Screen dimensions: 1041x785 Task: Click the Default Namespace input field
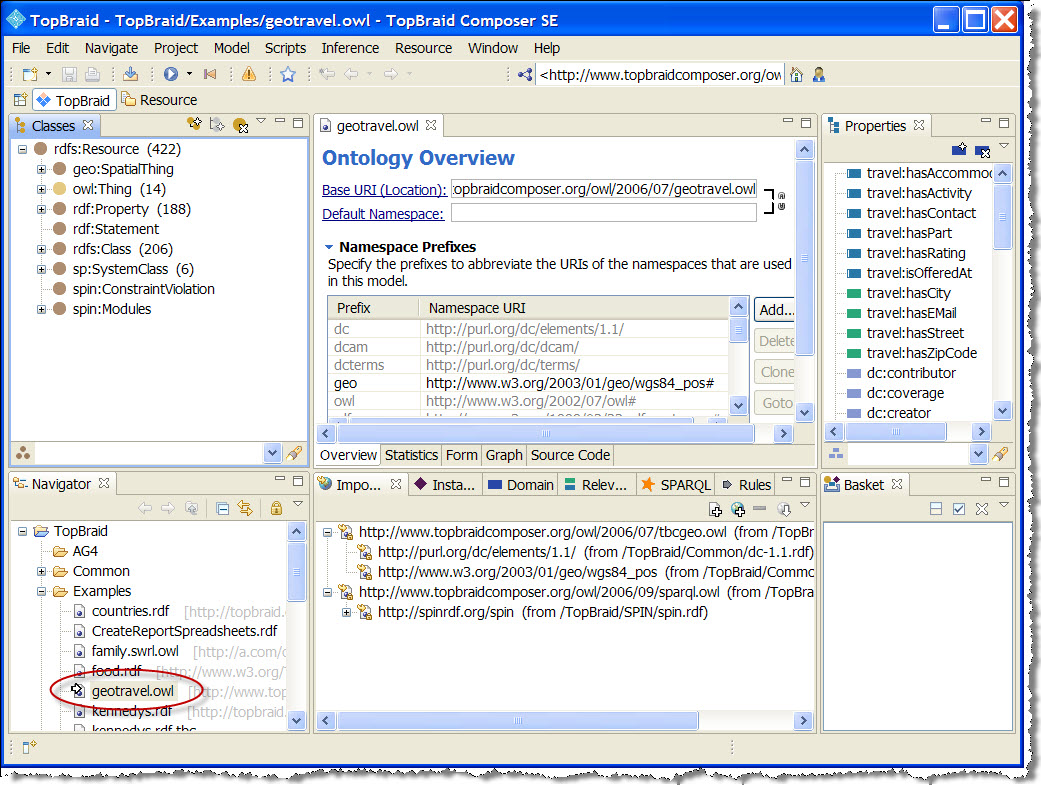point(603,213)
